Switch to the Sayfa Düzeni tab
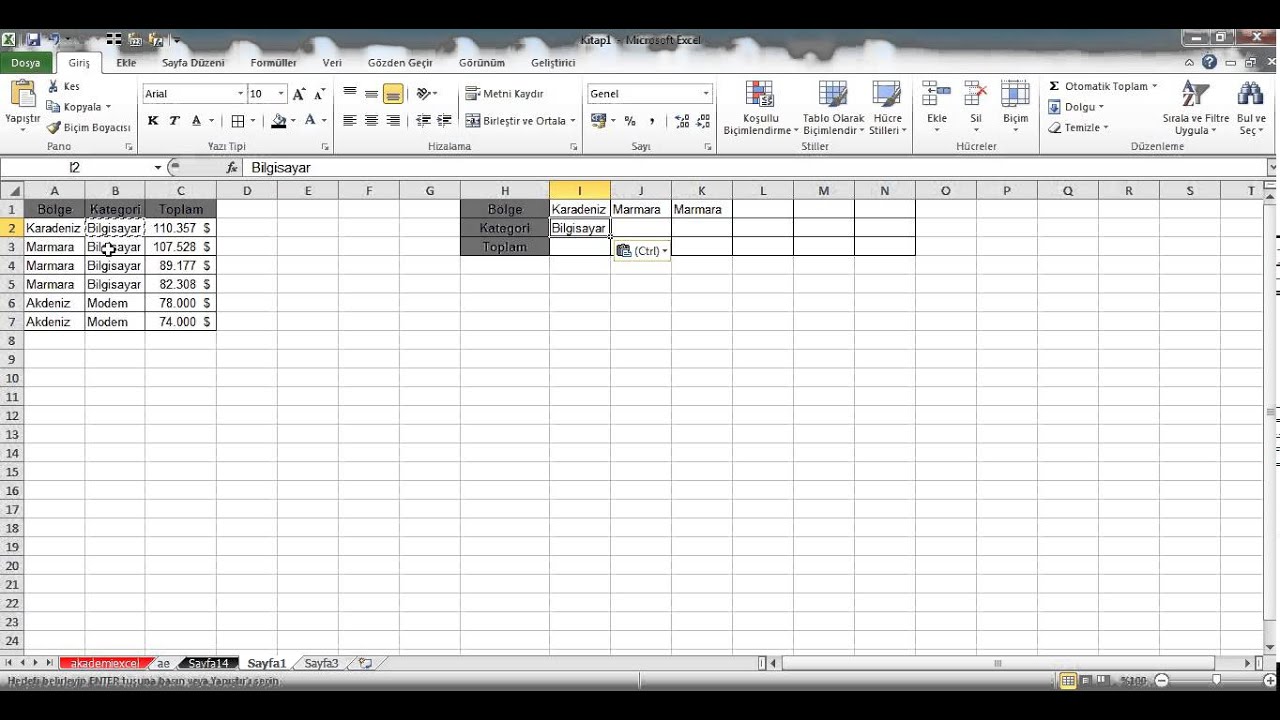This screenshot has height=720, width=1280. [194, 62]
